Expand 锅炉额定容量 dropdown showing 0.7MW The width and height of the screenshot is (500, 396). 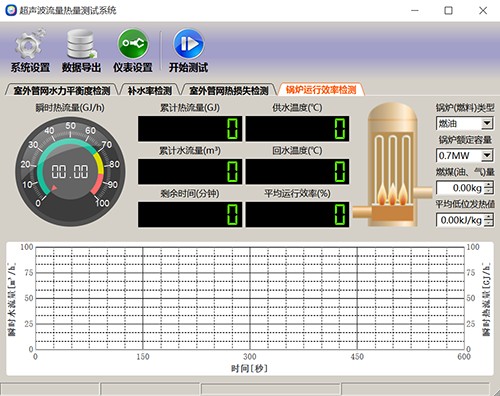(x=487, y=155)
